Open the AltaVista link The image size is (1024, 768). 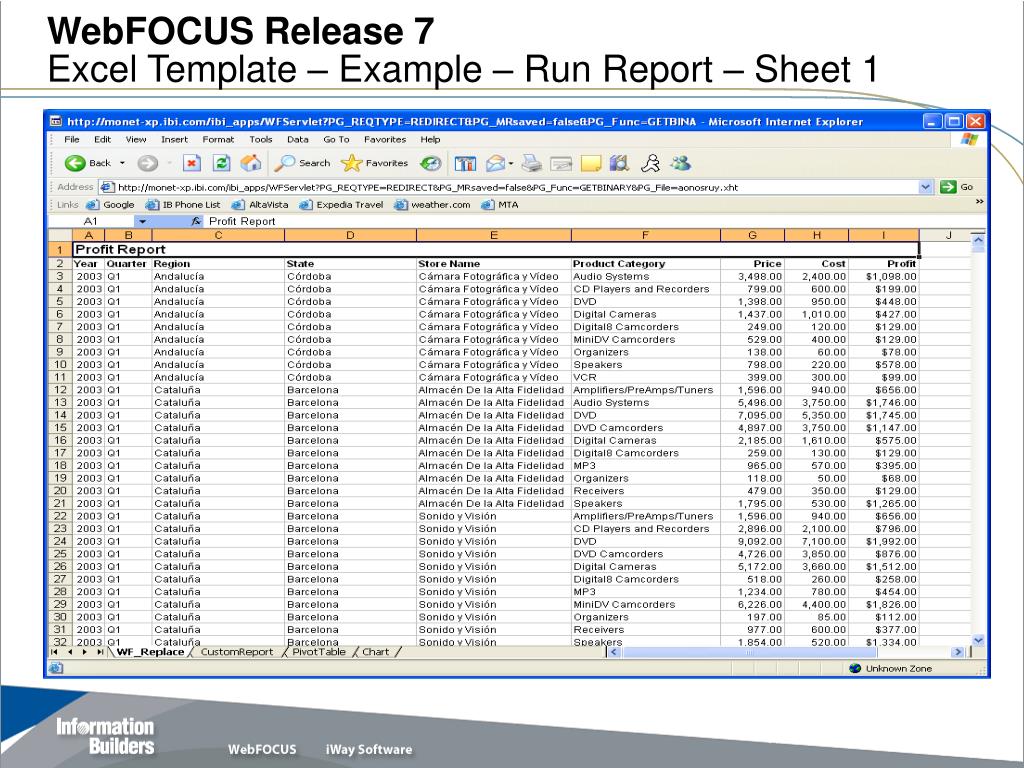[260, 204]
